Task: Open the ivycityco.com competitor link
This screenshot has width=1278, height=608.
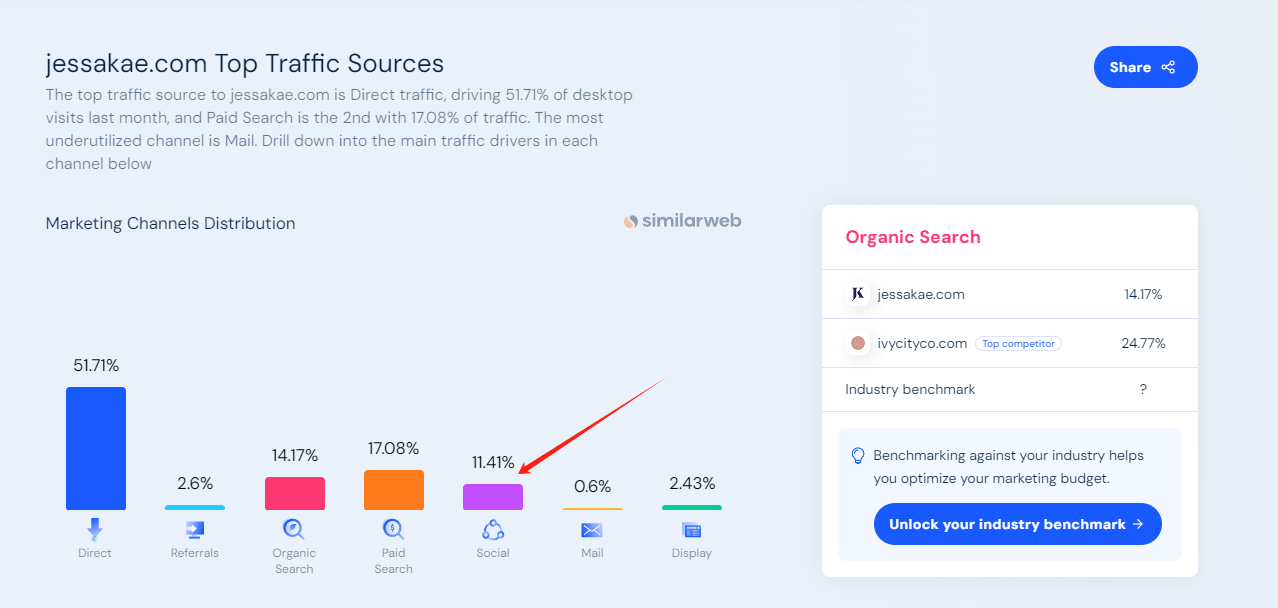Action: pyautogui.click(x=921, y=343)
